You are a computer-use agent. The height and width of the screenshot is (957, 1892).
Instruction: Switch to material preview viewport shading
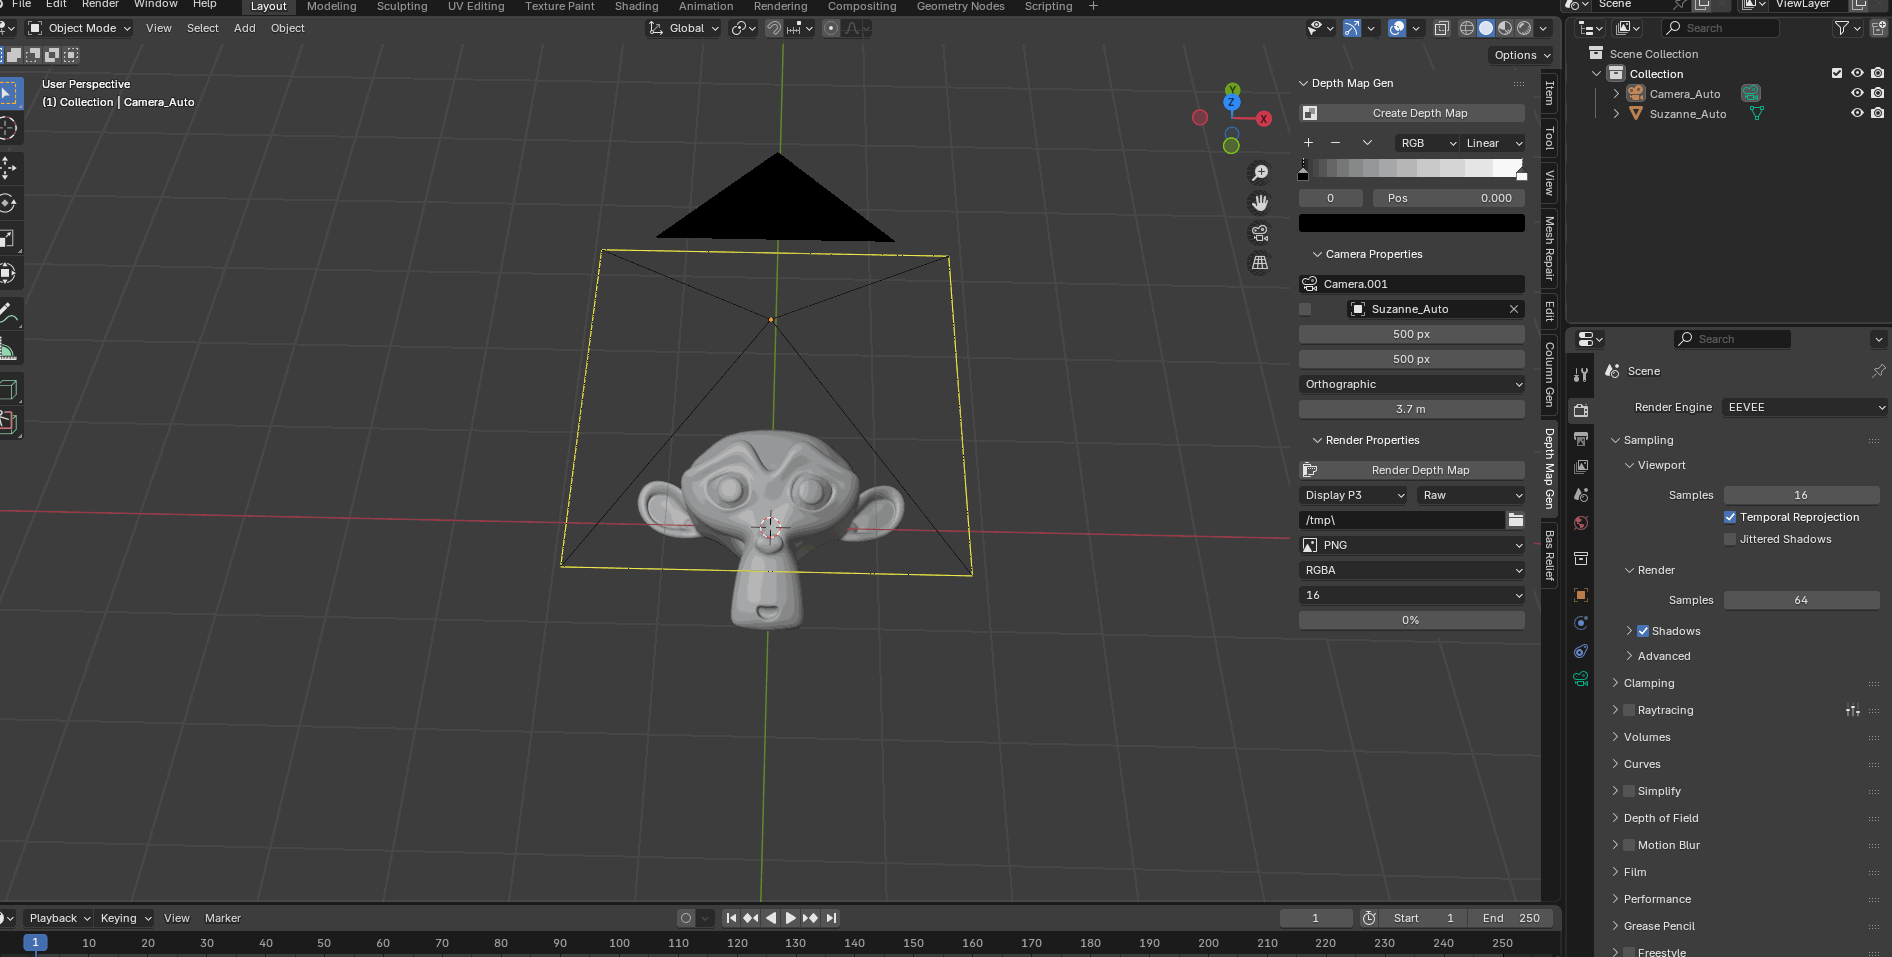point(1505,28)
